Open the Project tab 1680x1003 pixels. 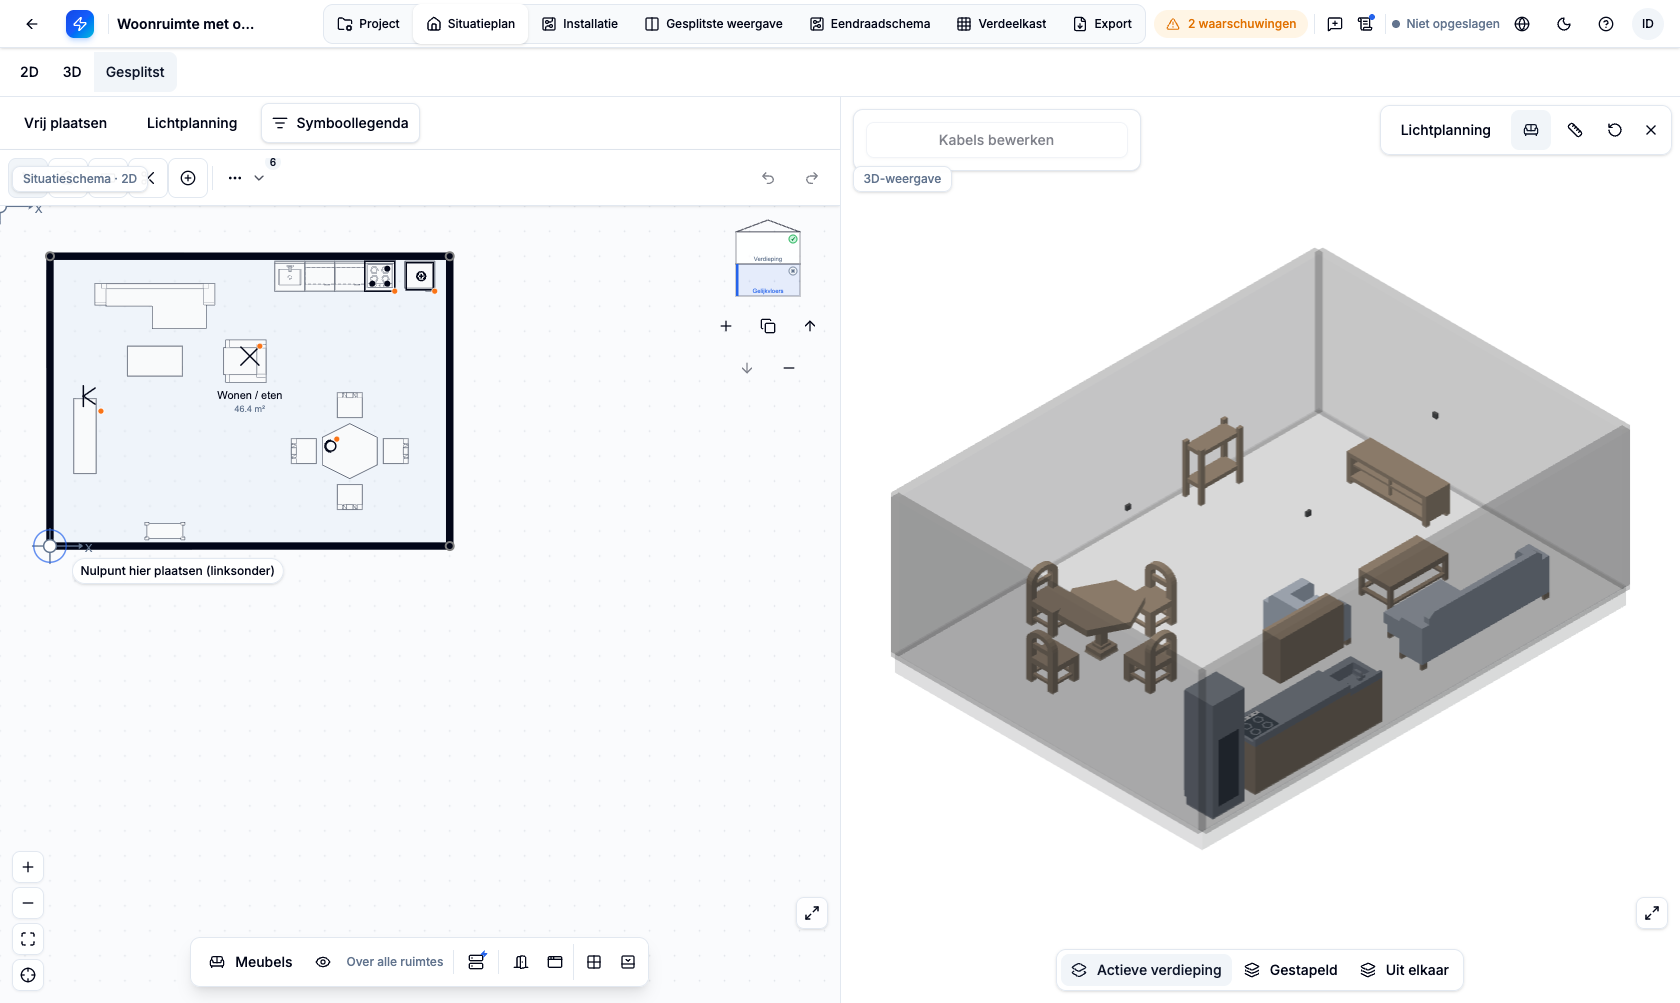(368, 24)
